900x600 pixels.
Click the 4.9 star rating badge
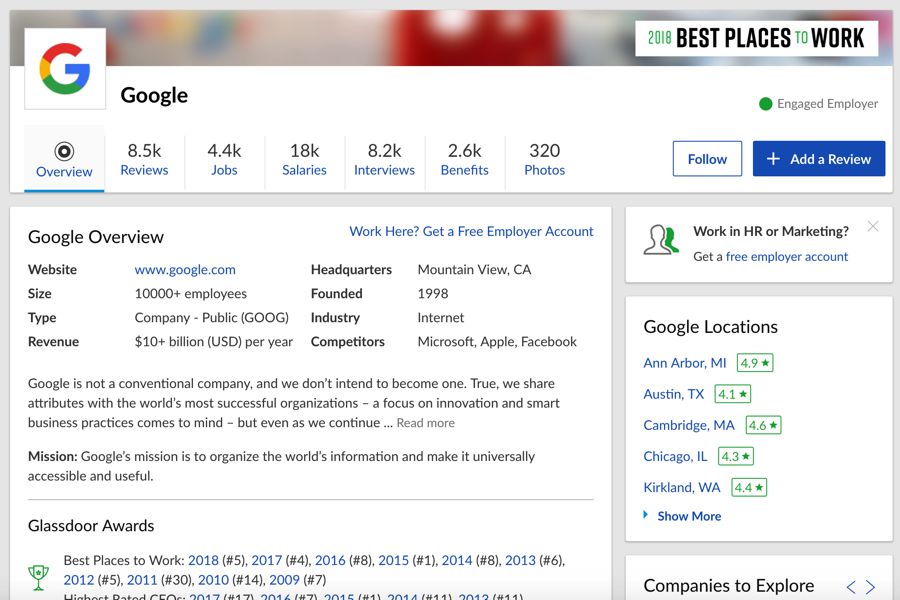pos(755,363)
